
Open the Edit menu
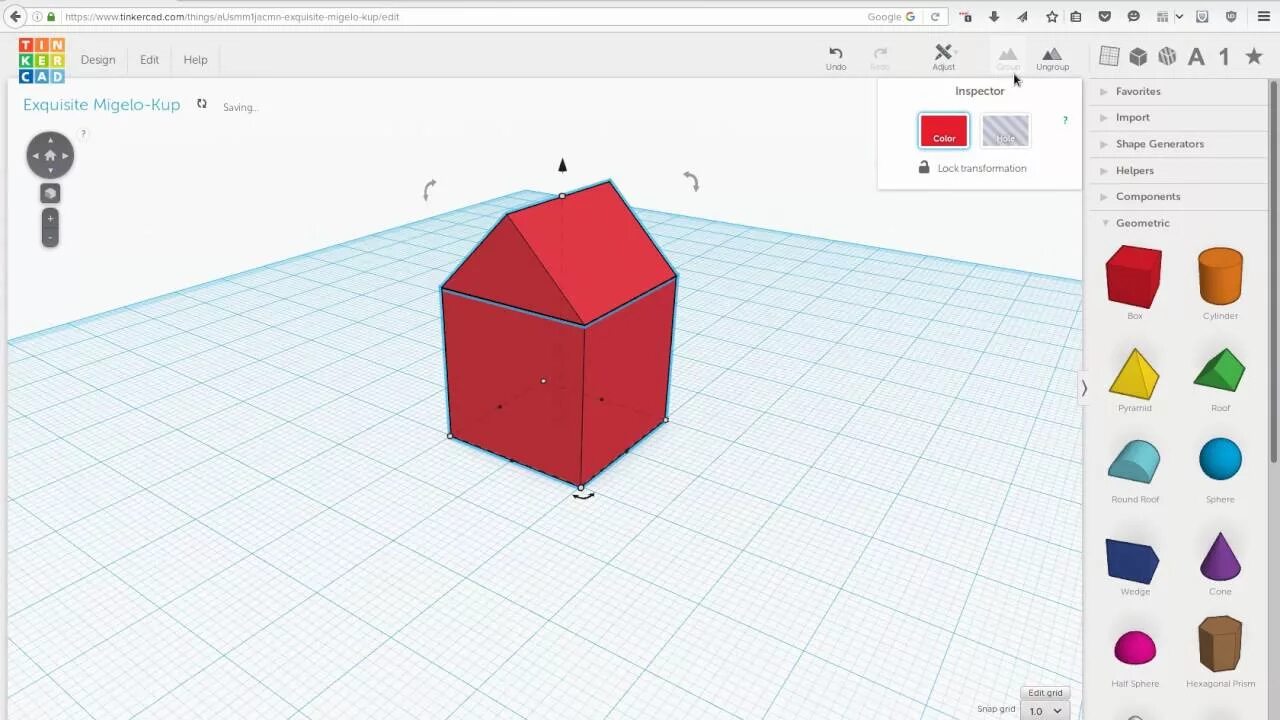(x=149, y=60)
